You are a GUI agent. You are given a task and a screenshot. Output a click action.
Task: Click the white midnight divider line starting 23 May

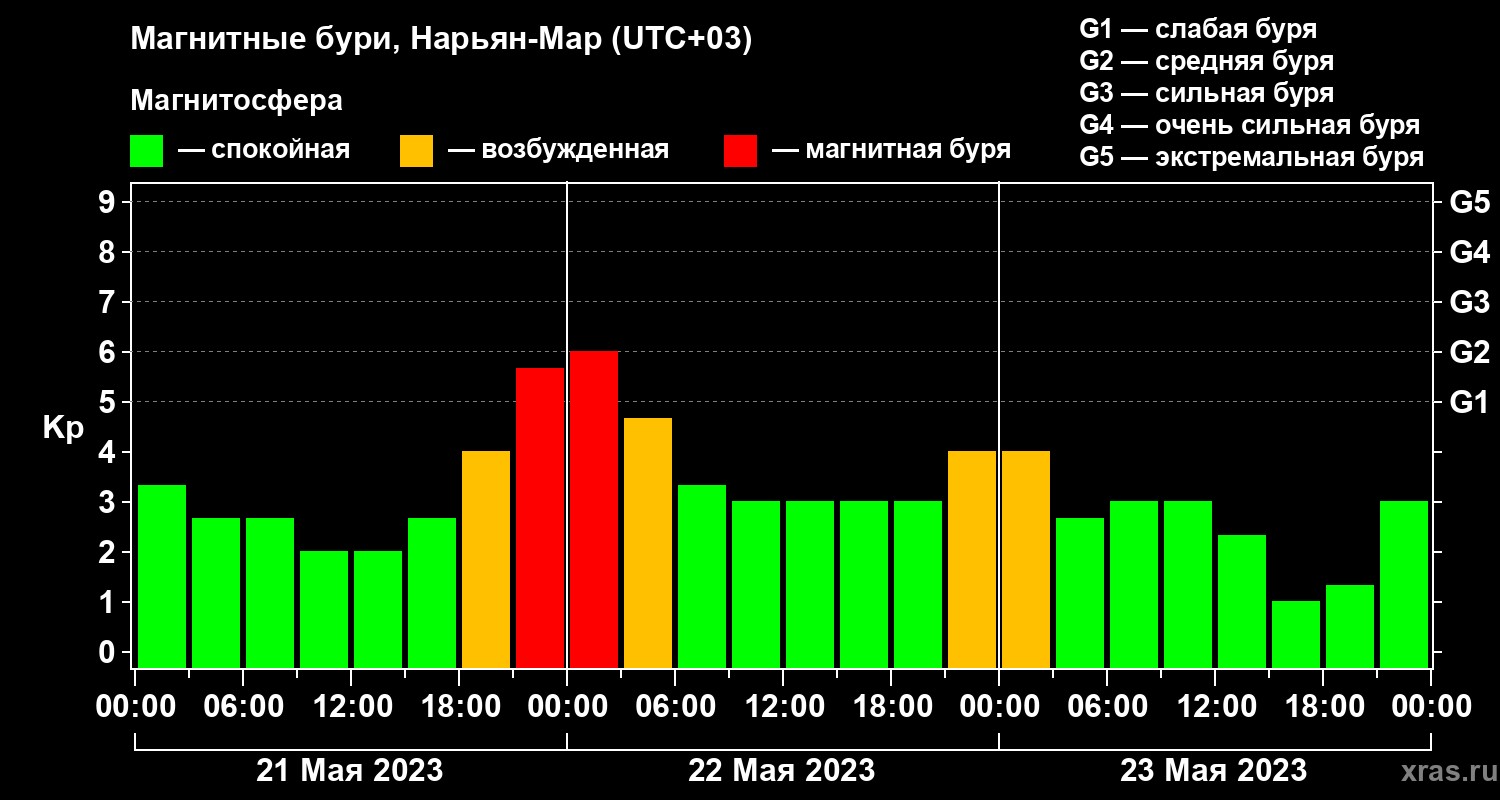(999, 425)
